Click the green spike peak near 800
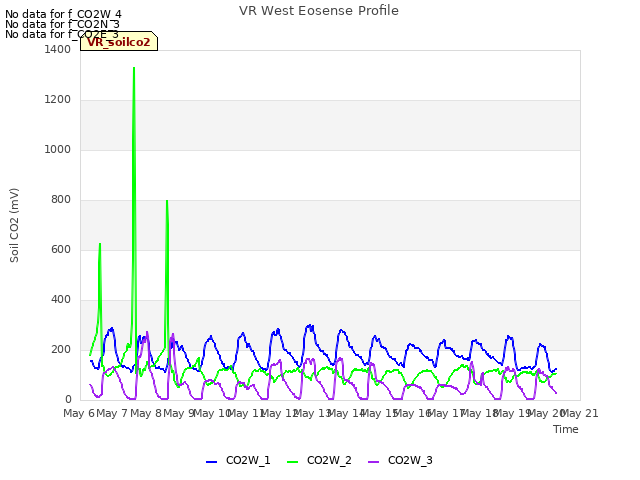 click(167, 201)
